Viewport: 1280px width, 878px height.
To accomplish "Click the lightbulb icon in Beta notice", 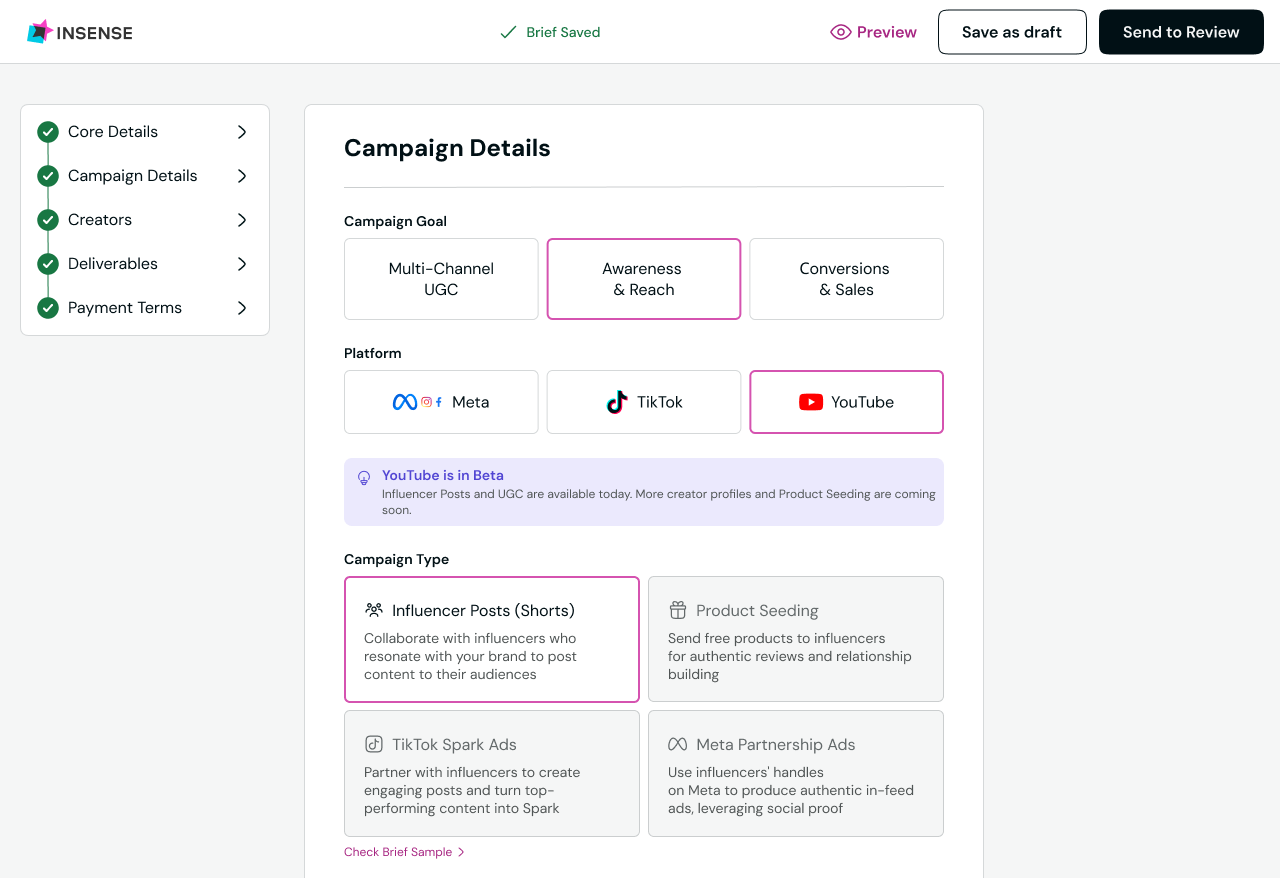I will [x=364, y=478].
